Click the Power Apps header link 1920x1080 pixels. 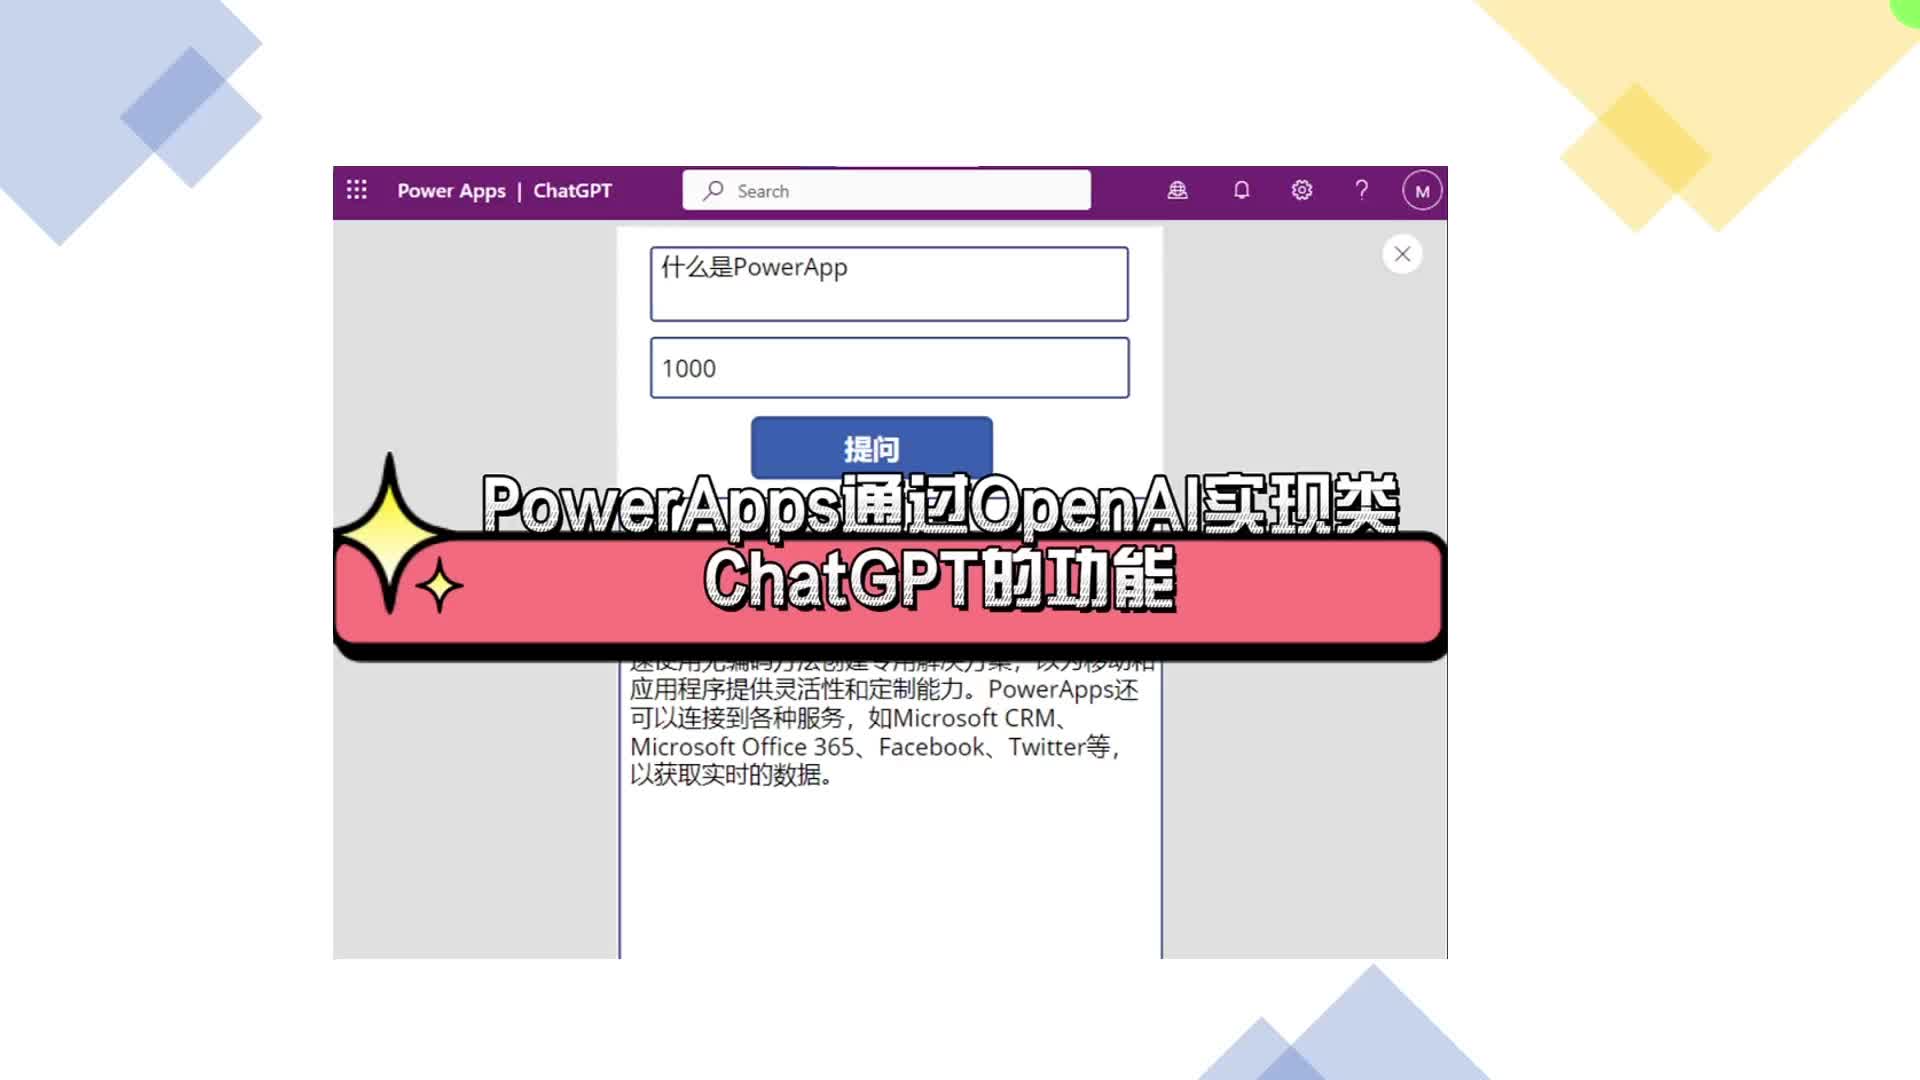coord(451,191)
